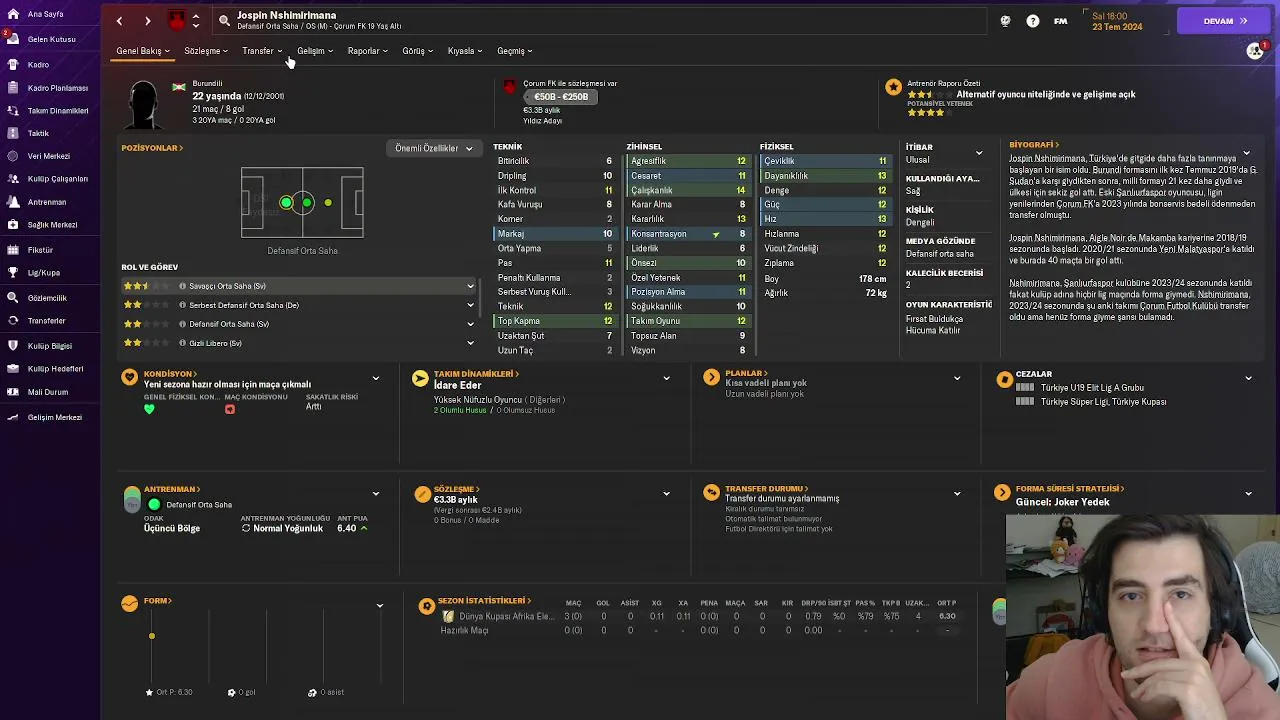The width and height of the screenshot is (1280, 720).
Task: Click the back navigation arrow
Action: [120, 21]
